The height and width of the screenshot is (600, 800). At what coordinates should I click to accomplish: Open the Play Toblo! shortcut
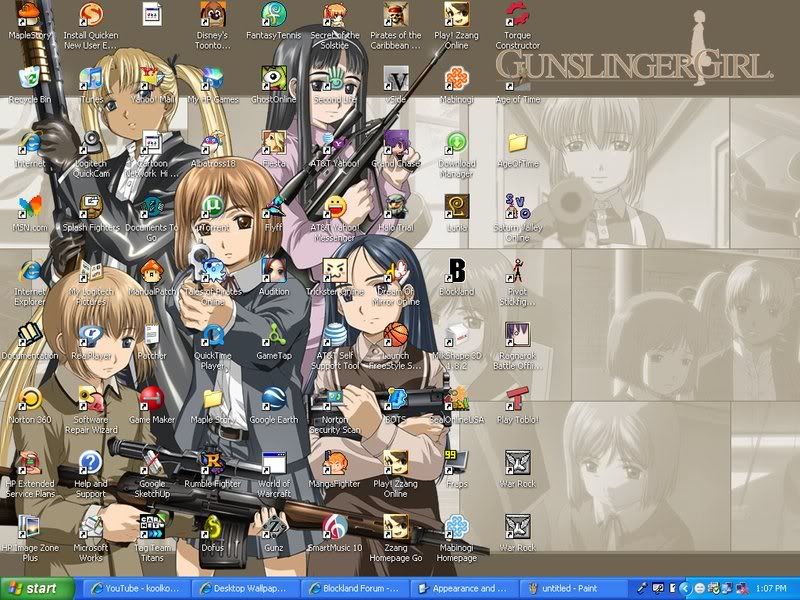pos(517,399)
